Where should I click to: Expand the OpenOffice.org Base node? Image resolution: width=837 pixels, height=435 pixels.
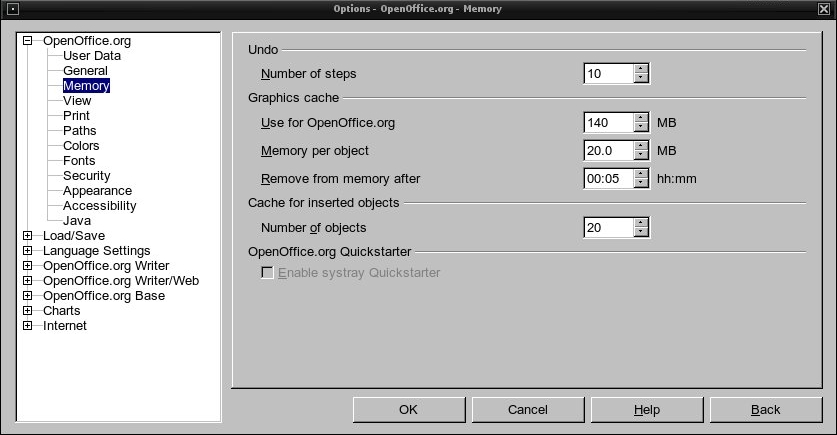tap(28, 295)
